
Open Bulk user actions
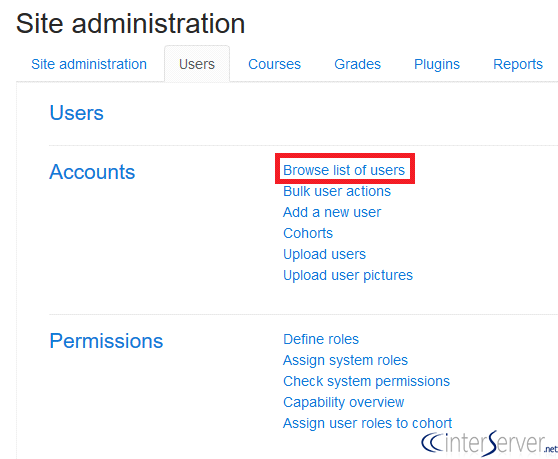pos(337,191)
